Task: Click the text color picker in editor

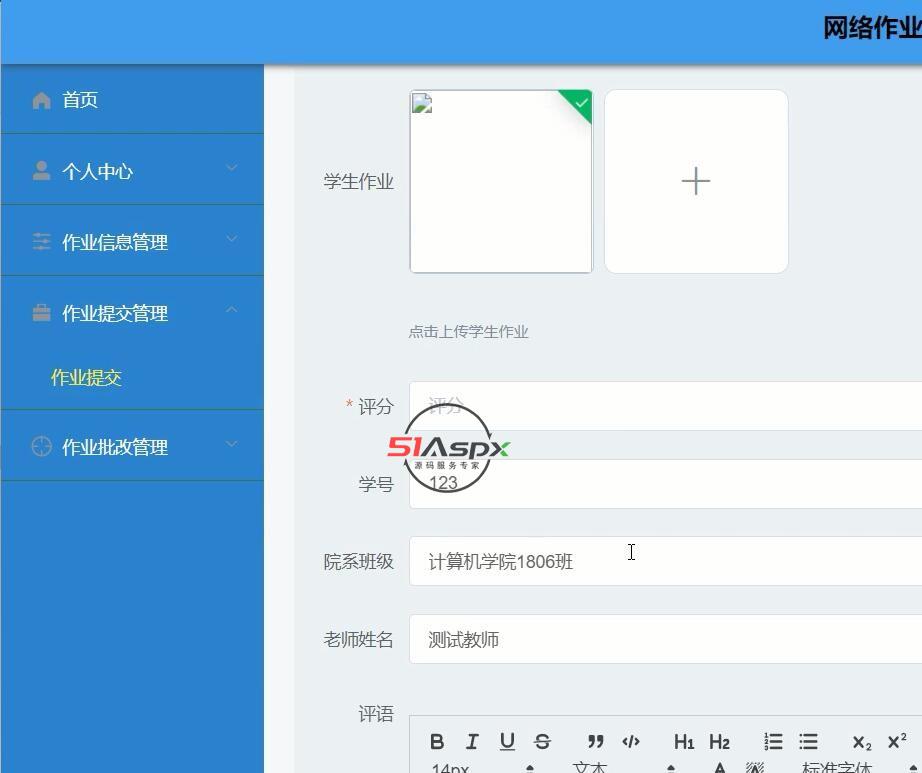Action: tap(719, 767)
